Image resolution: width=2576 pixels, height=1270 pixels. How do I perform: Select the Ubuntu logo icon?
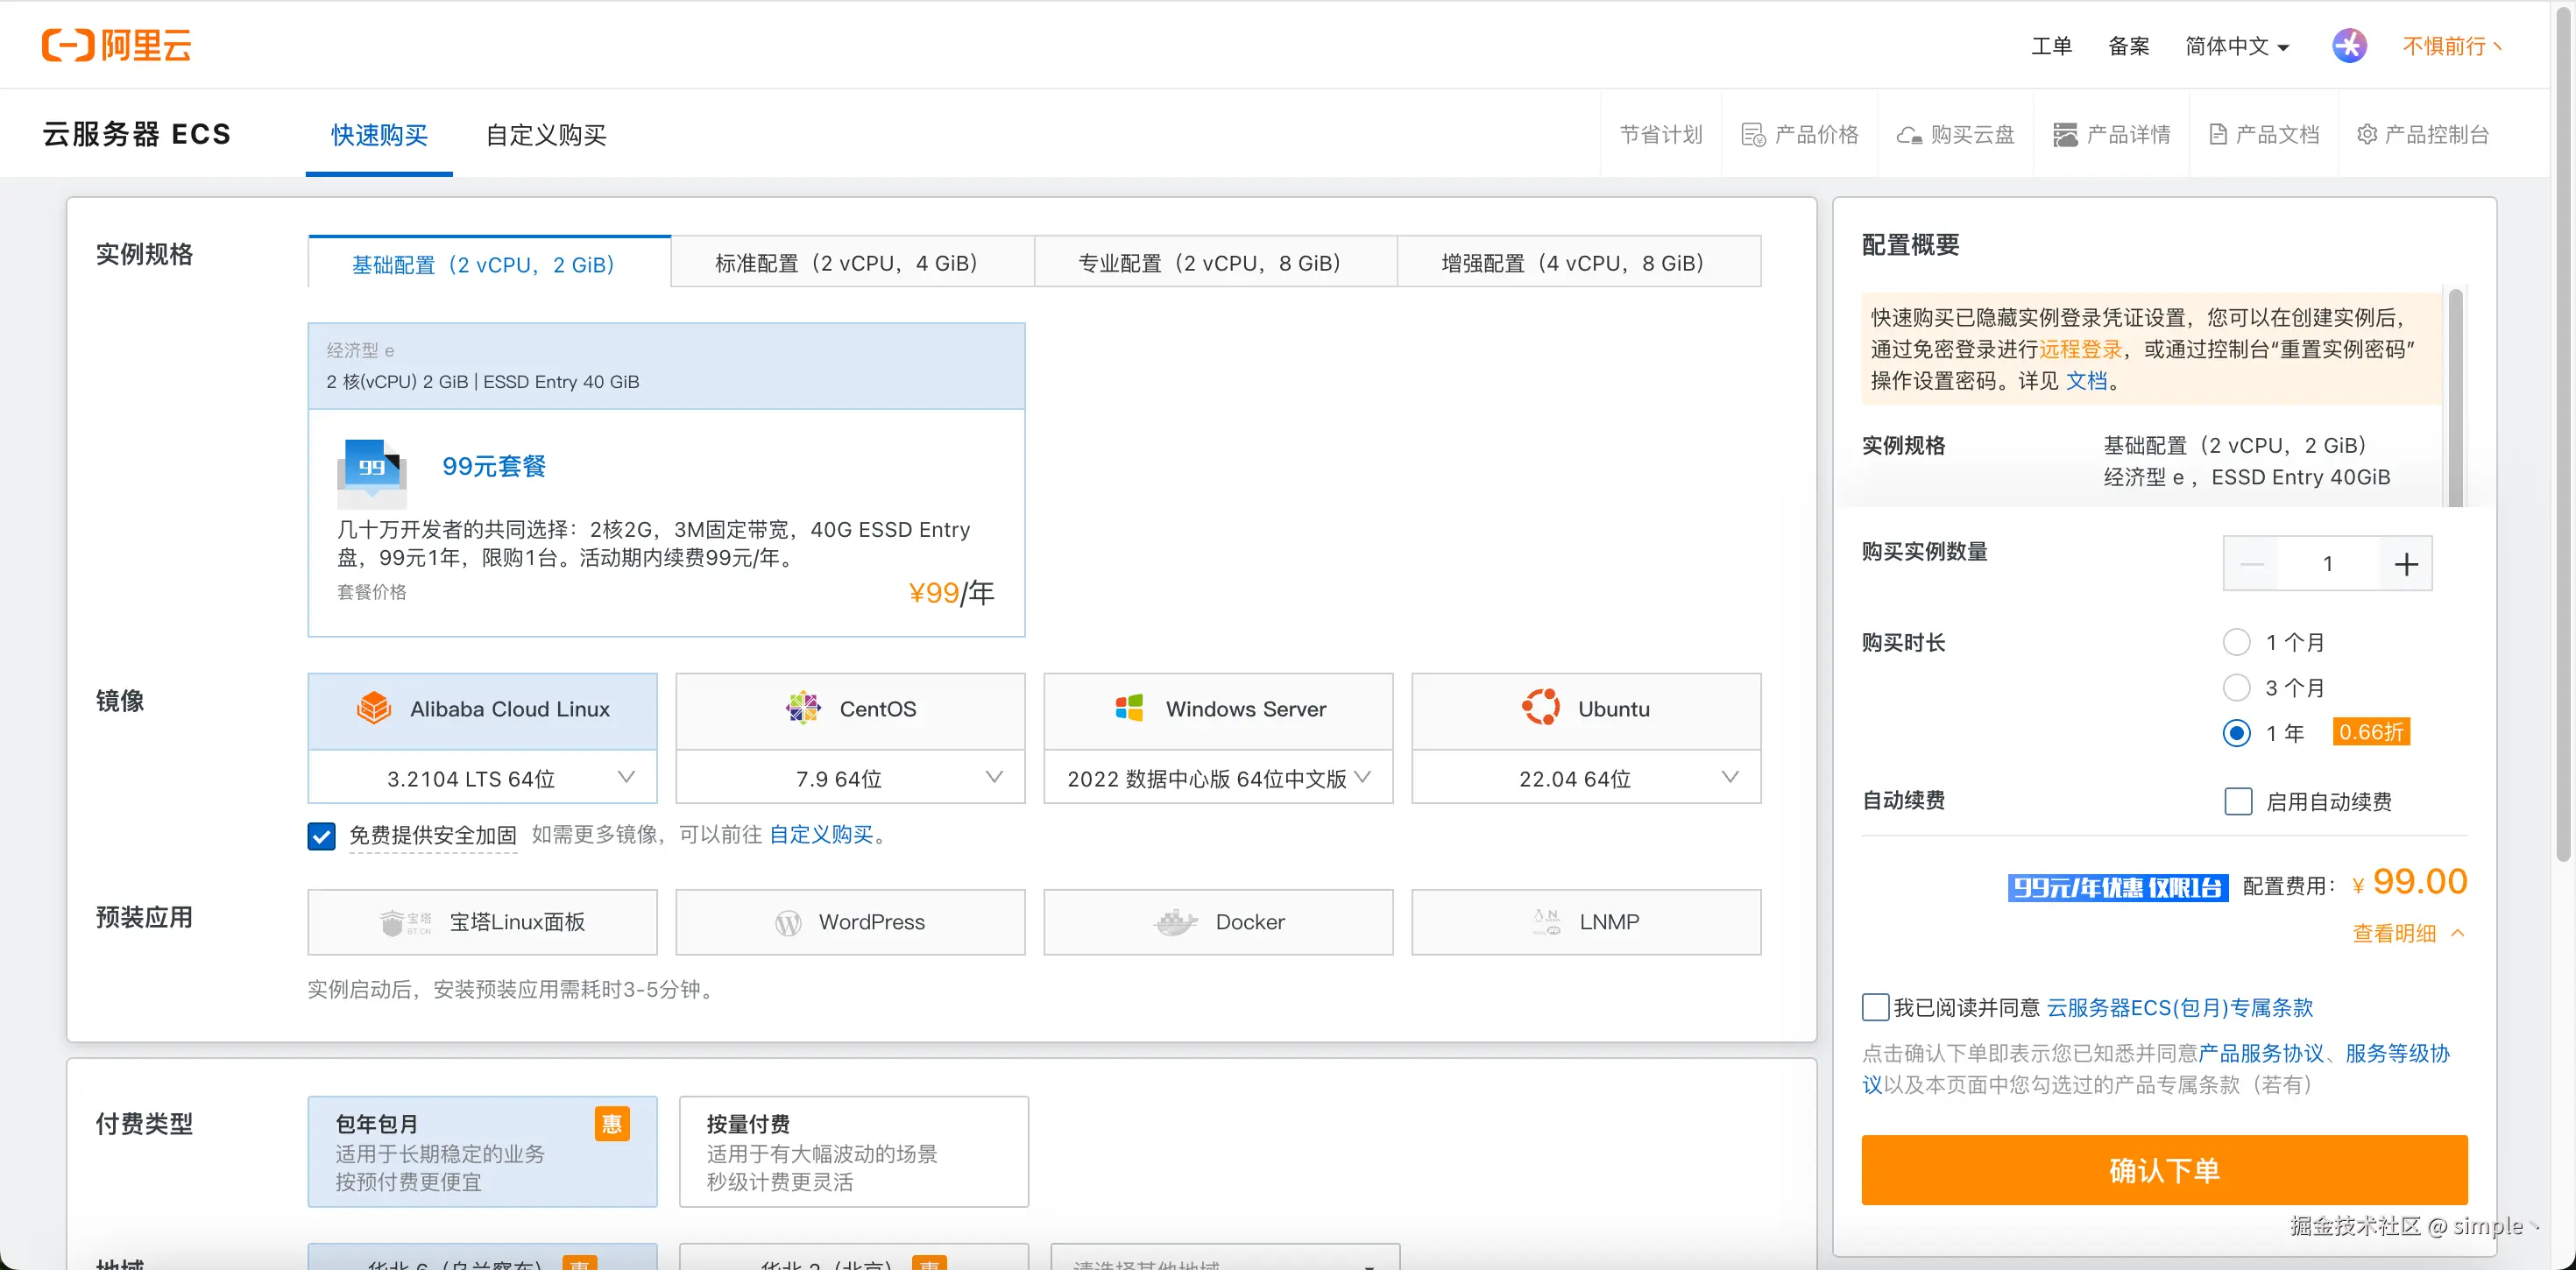point(1541,708)
